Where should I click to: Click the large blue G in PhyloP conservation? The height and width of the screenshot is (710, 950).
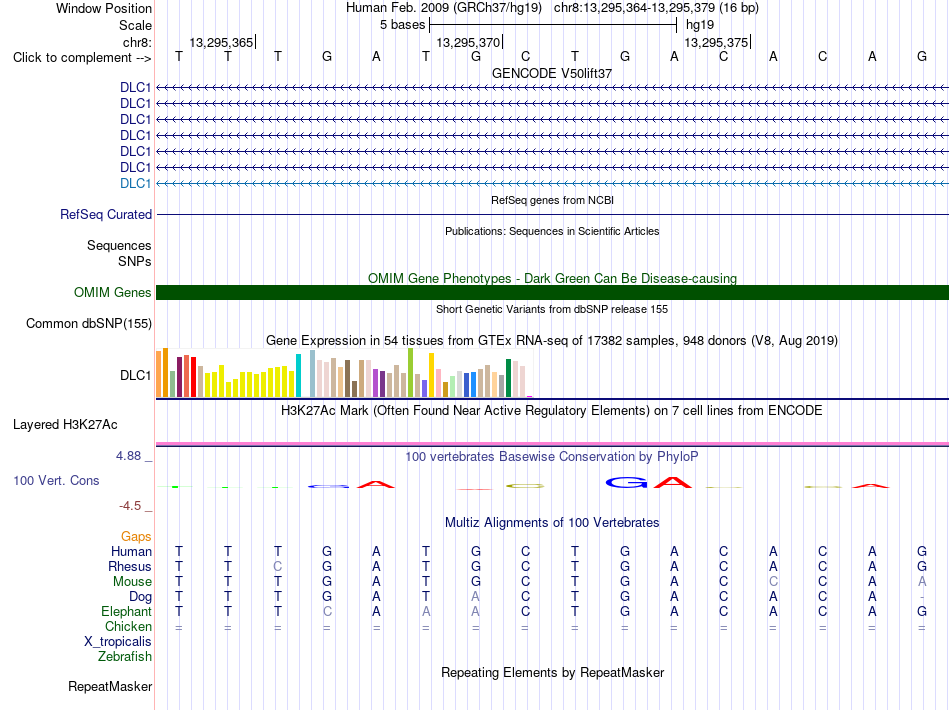pos(626,483)
